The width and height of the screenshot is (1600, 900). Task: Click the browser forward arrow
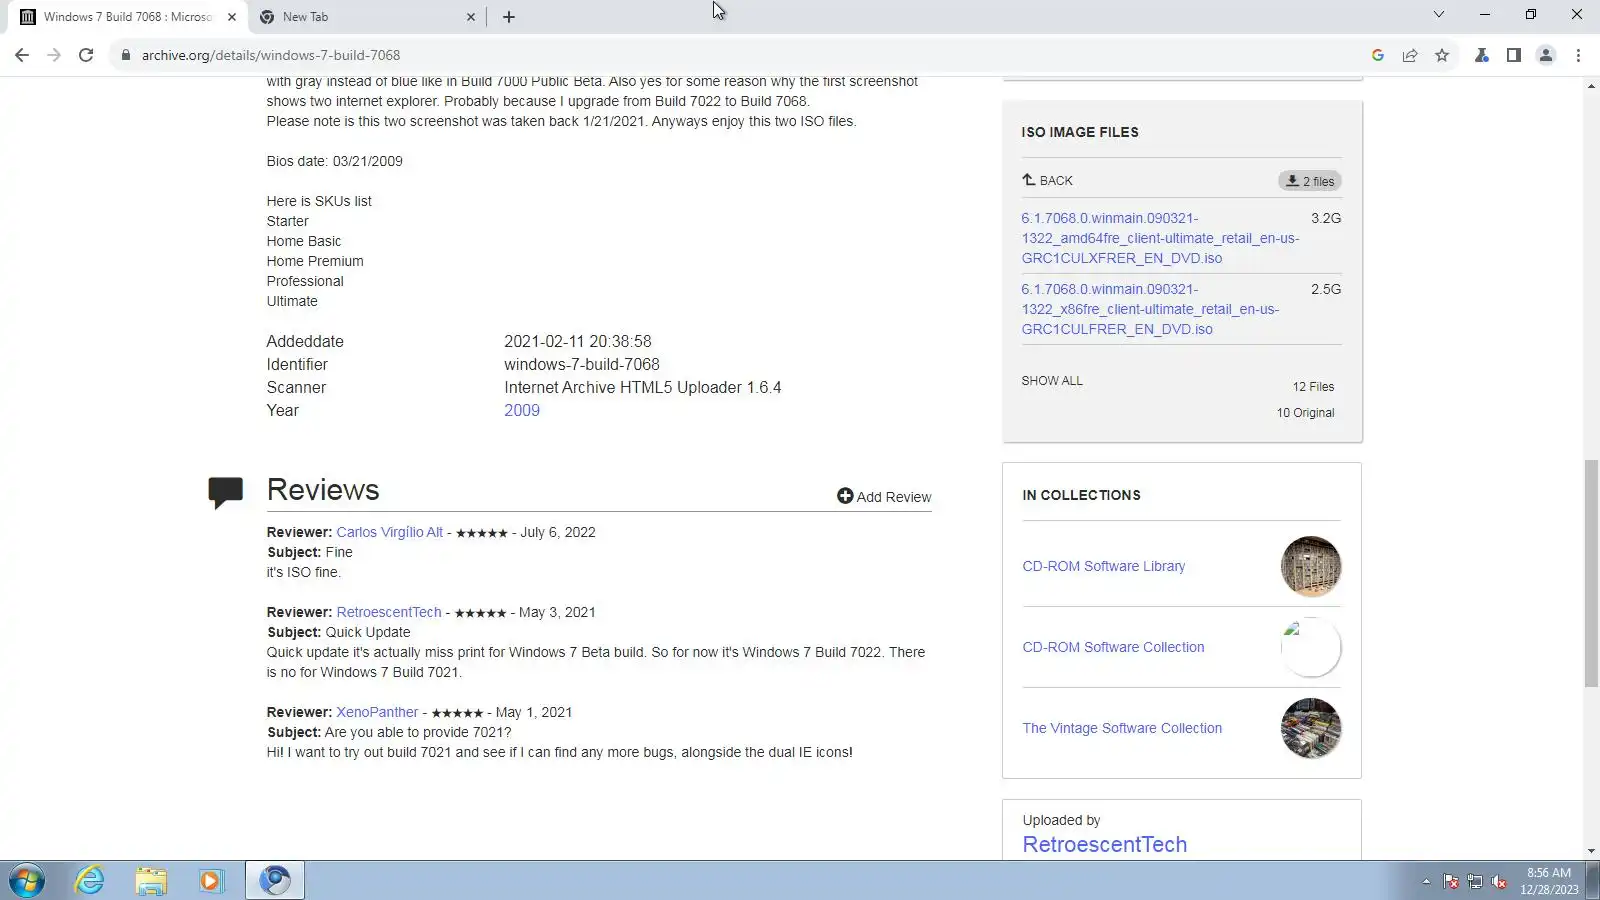[54, 55]
